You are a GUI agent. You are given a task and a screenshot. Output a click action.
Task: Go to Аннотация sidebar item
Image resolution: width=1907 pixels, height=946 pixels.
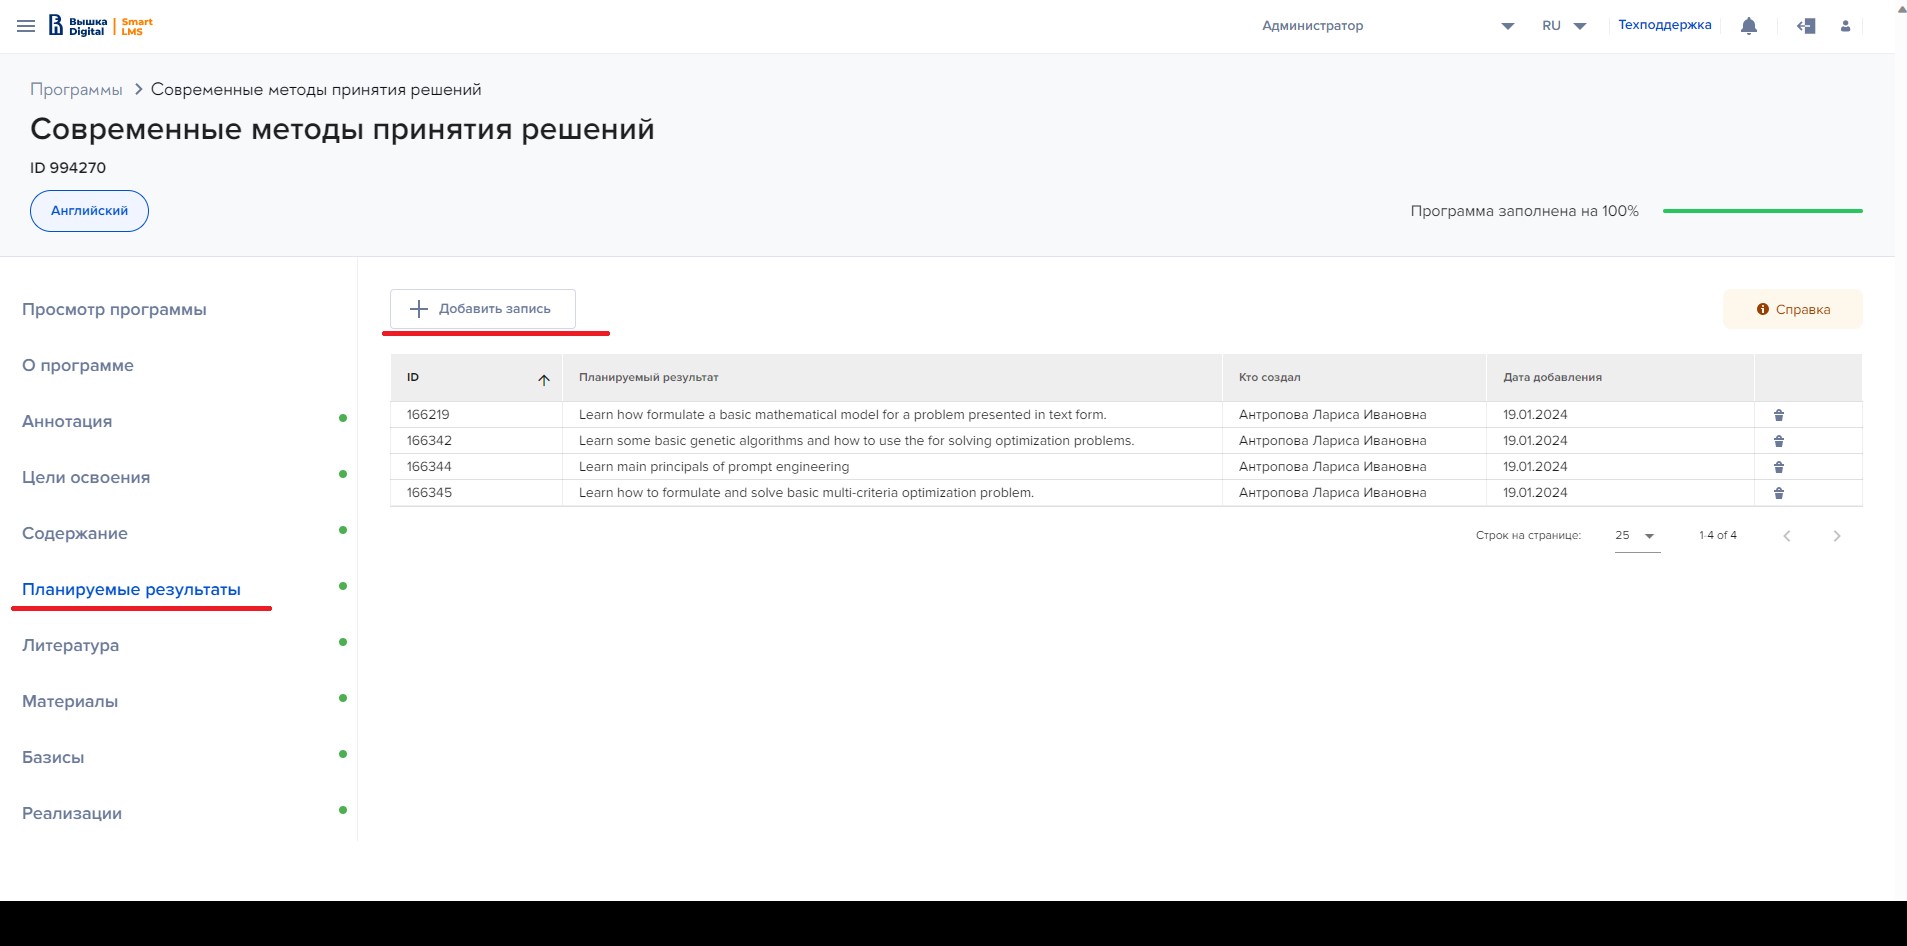click(x=67, y=421)
